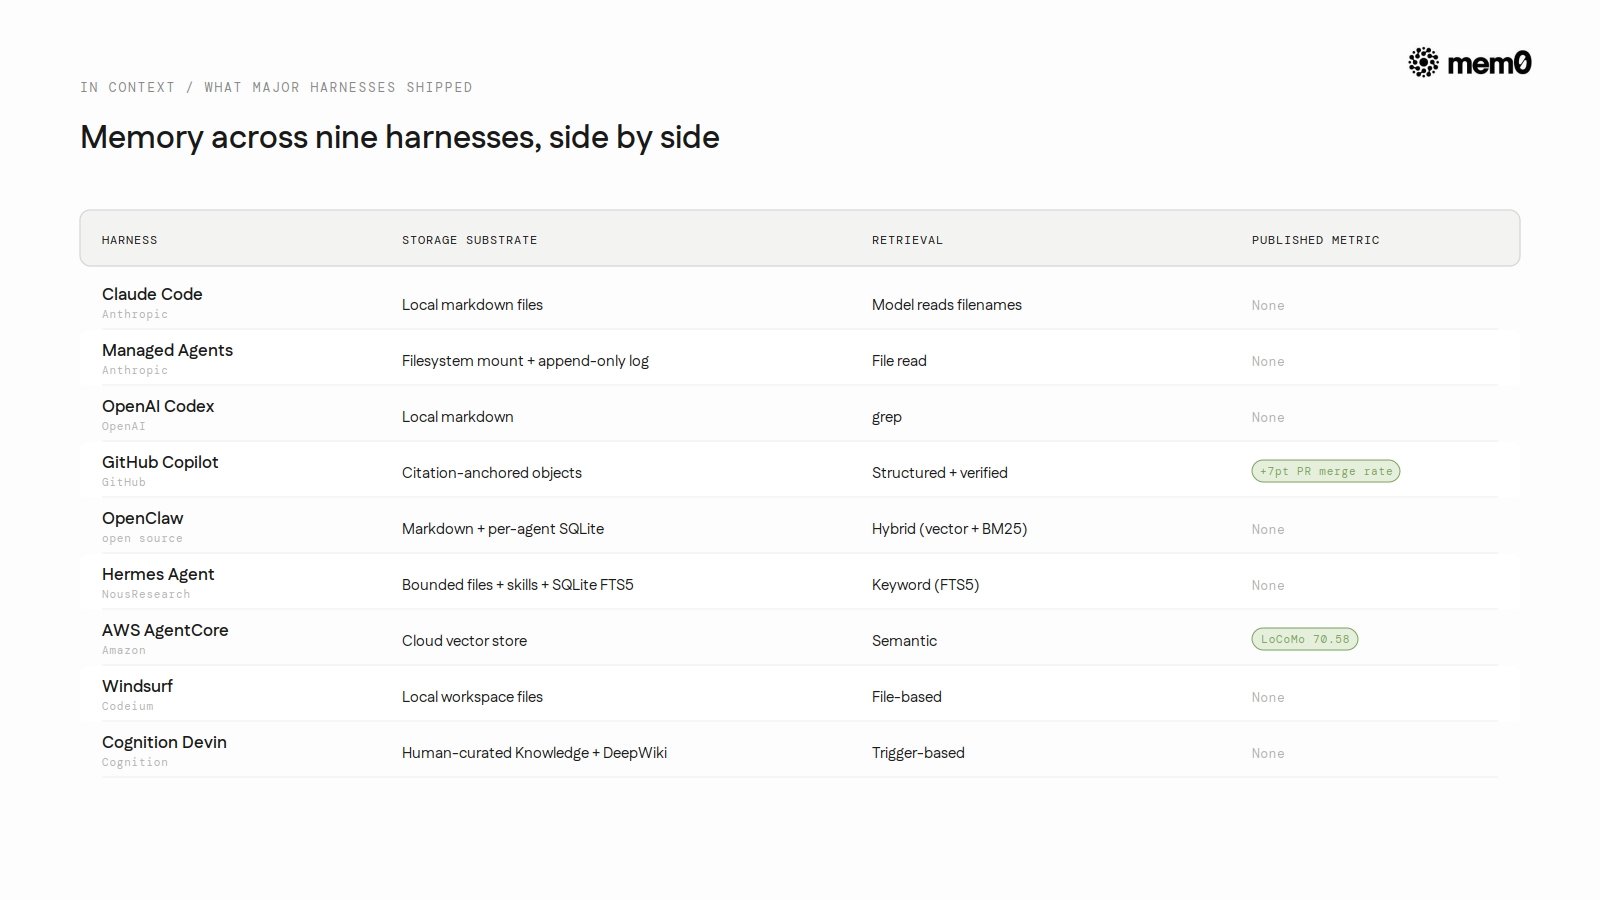Click the mem0 logo icon

(x=1423, y=62)
